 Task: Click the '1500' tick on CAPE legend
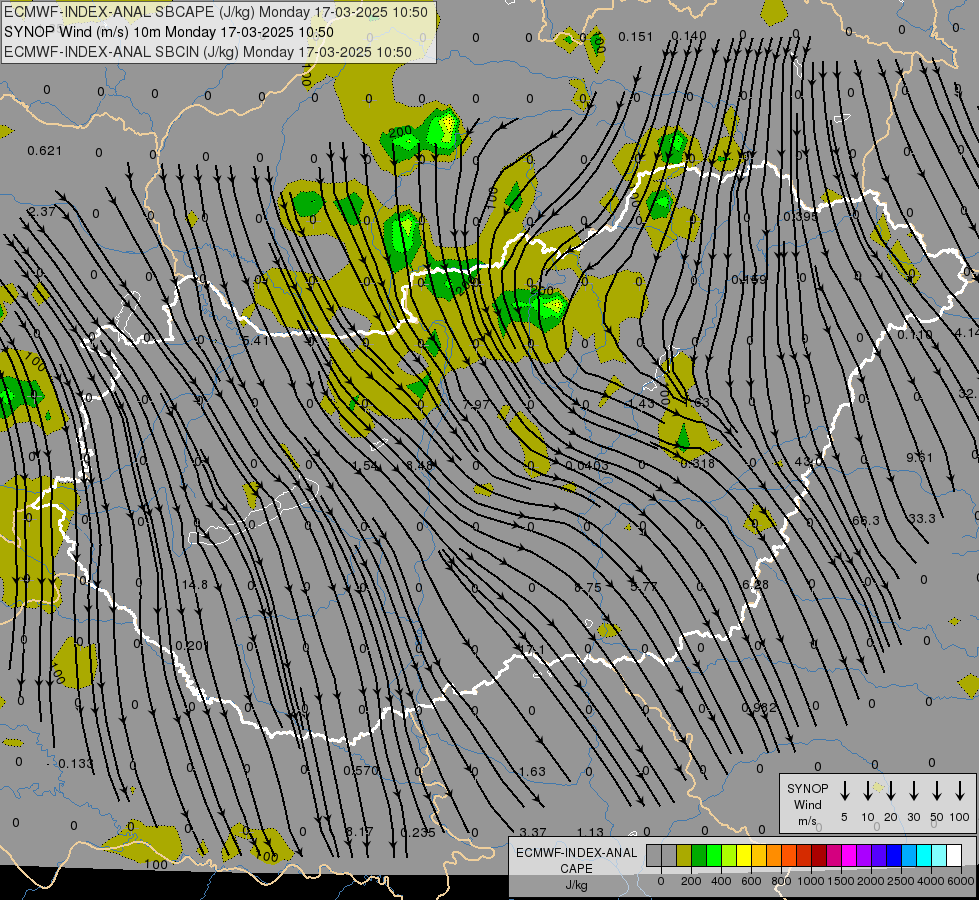[840, 881]
